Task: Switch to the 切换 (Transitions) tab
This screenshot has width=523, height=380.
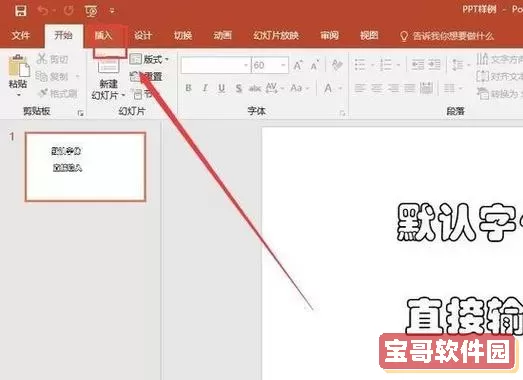Action: (x=183, y=35)
